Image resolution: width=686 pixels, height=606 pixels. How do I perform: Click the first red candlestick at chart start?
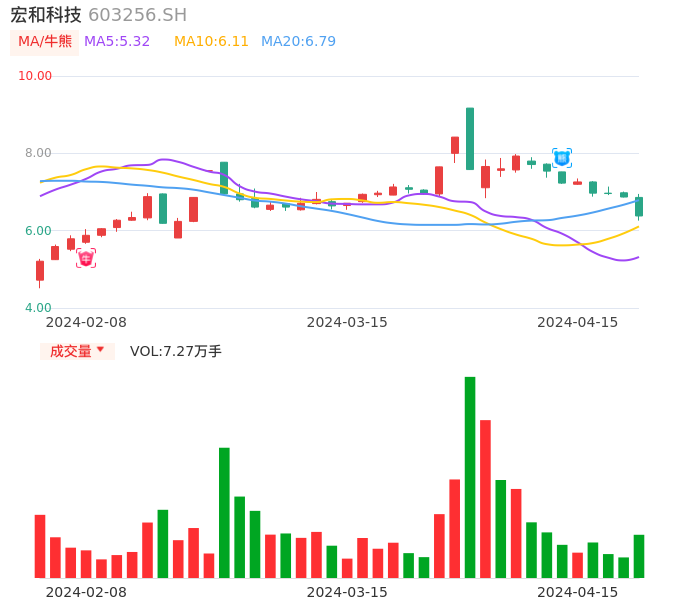point(40,270)
